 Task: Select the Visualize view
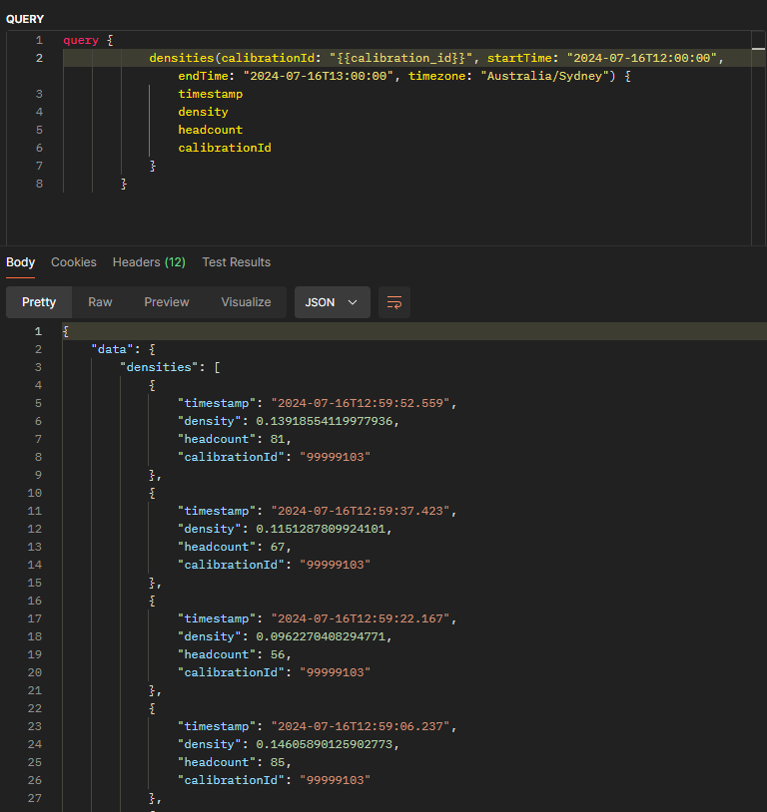pyautogui.click(x=246, y=302)
